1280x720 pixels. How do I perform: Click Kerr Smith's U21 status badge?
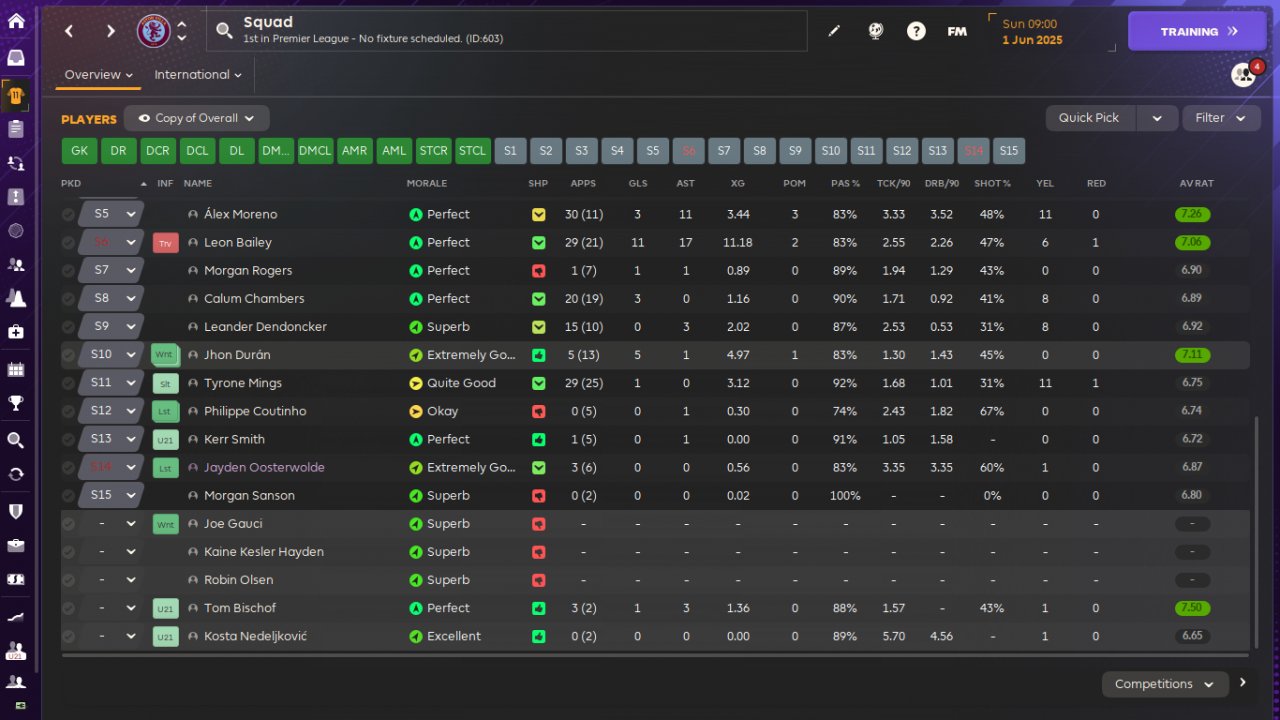pos(165,439)
